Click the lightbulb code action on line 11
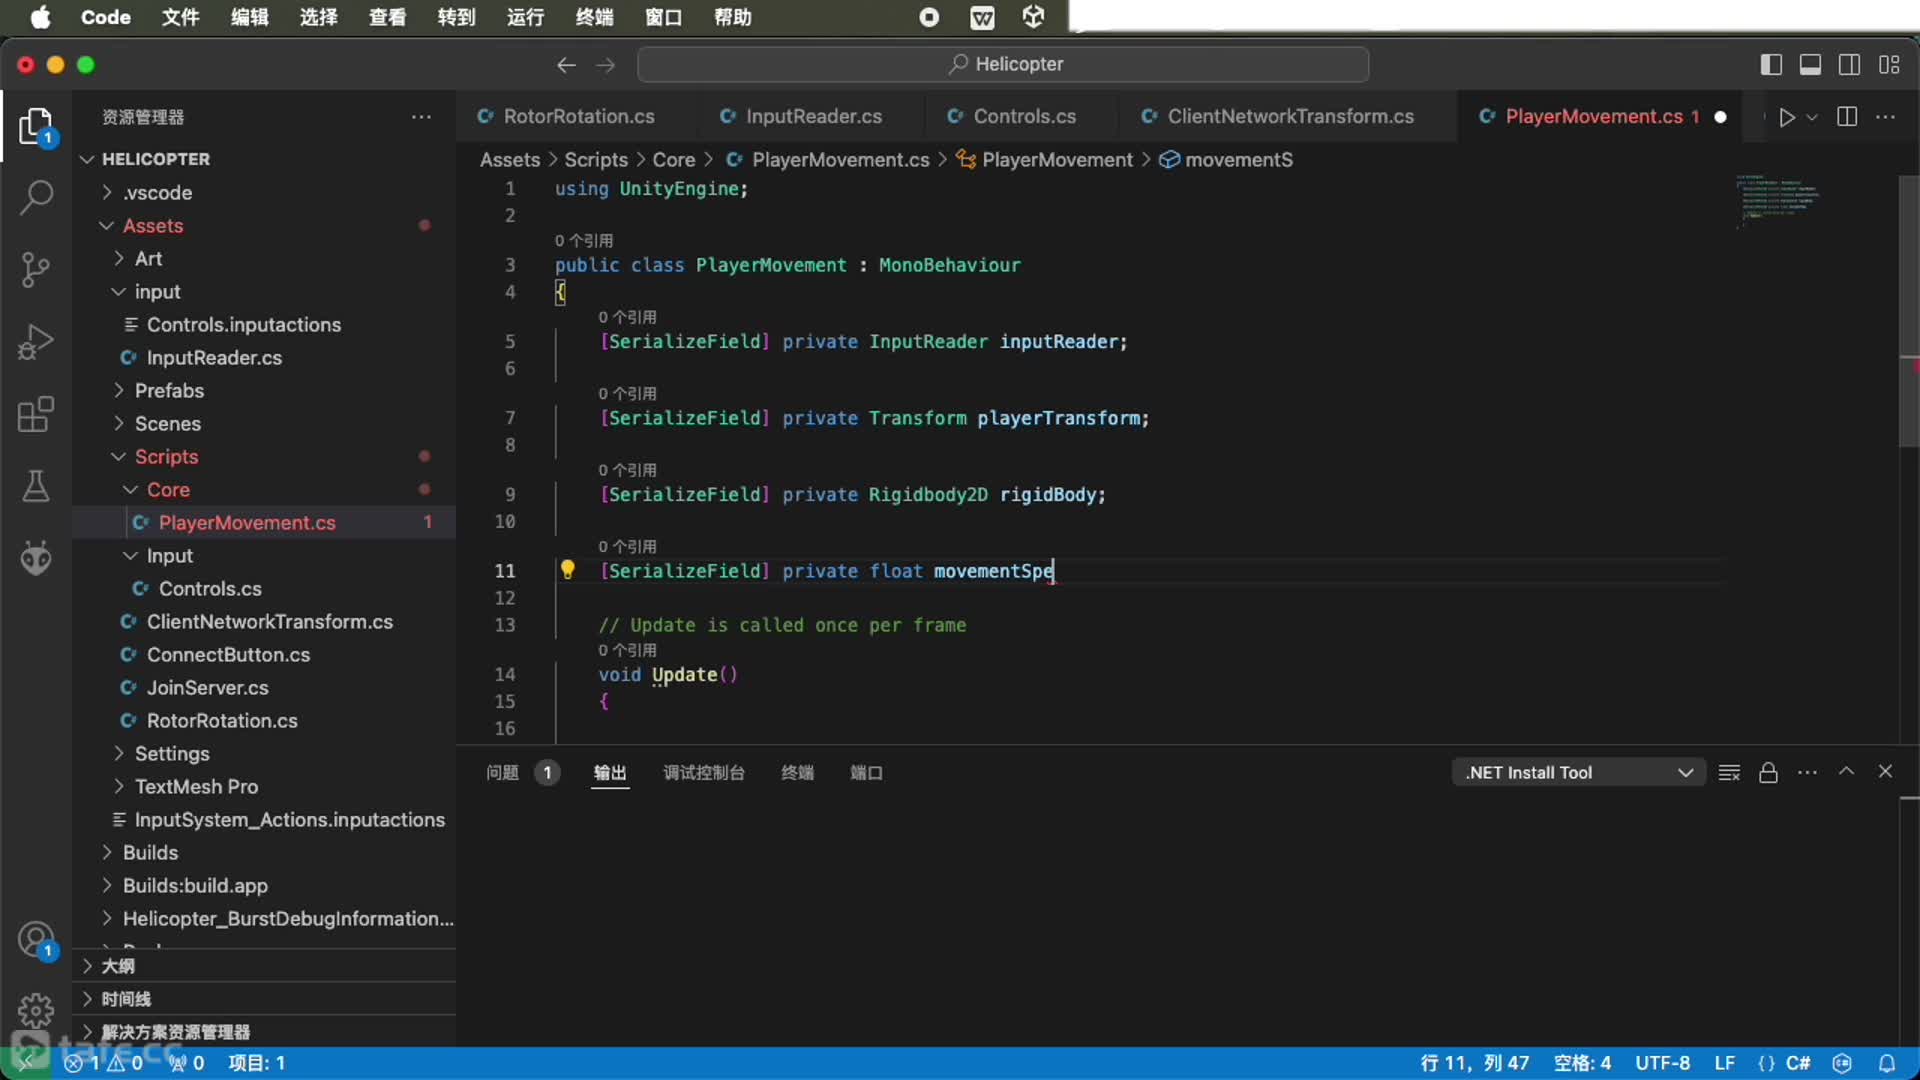This screenshot has width=1920, height=1080. (567, 570)
